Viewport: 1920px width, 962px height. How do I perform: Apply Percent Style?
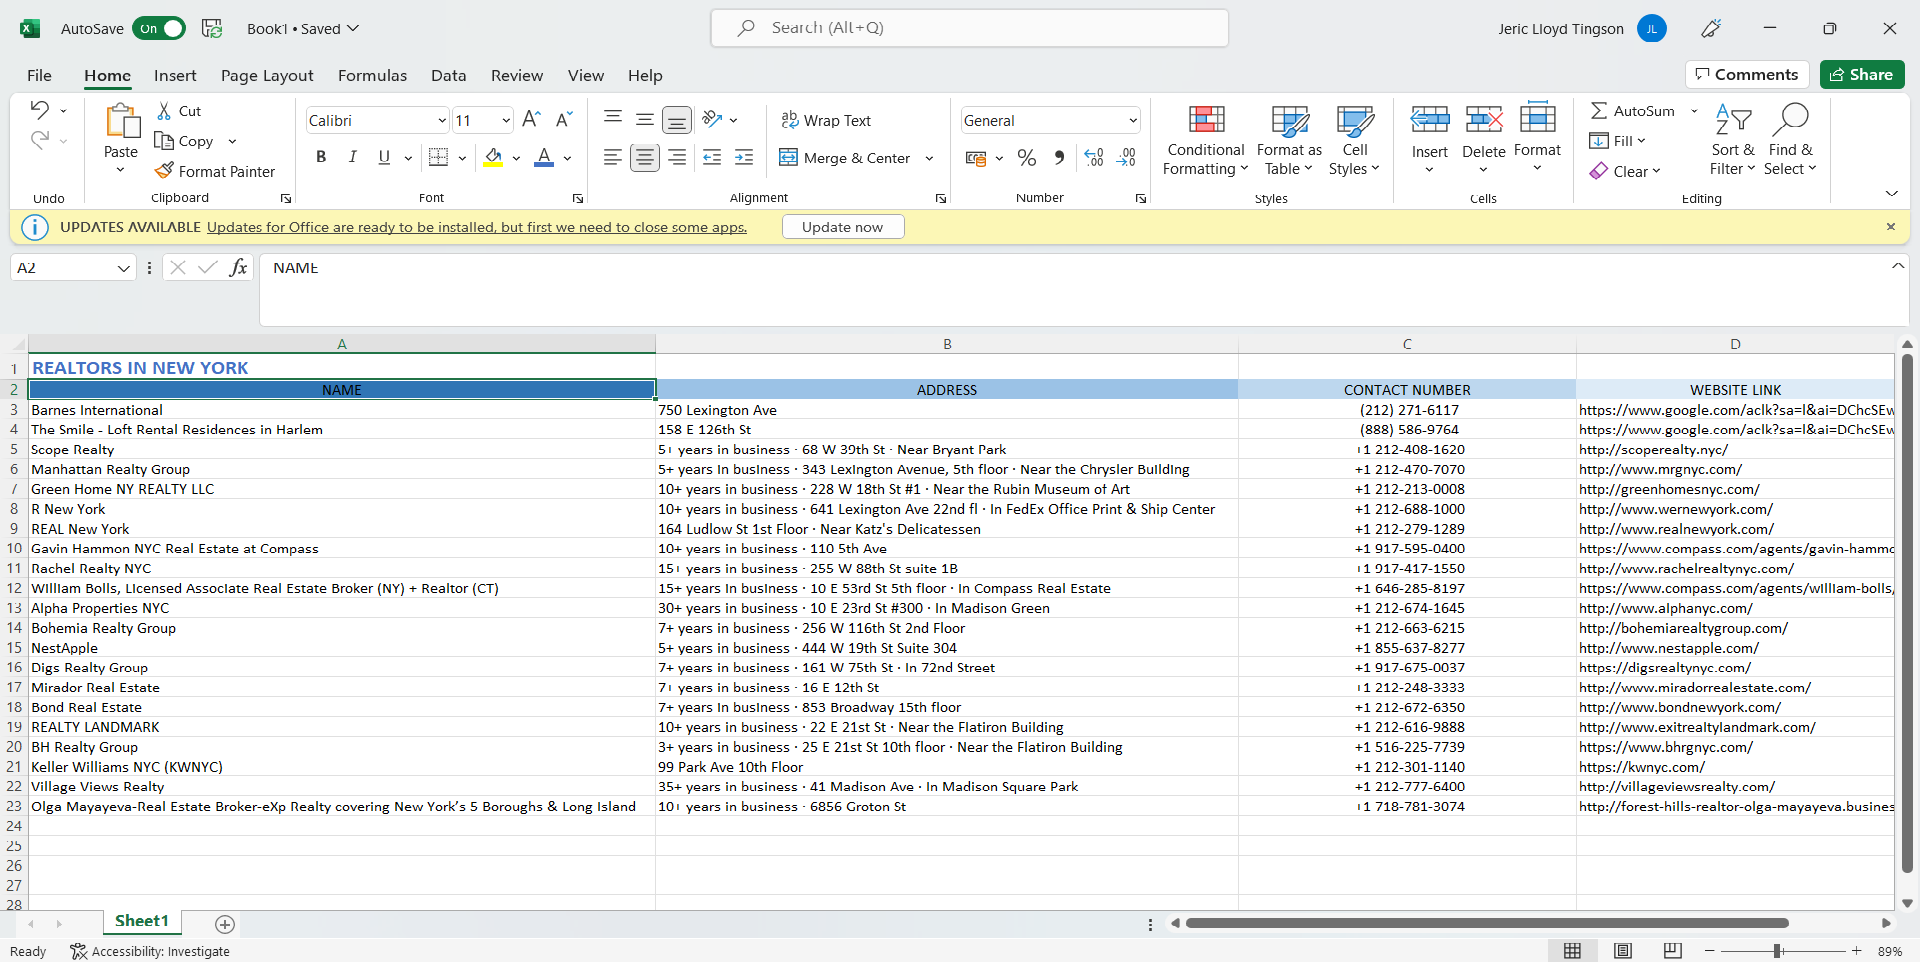click(1026, 157)
